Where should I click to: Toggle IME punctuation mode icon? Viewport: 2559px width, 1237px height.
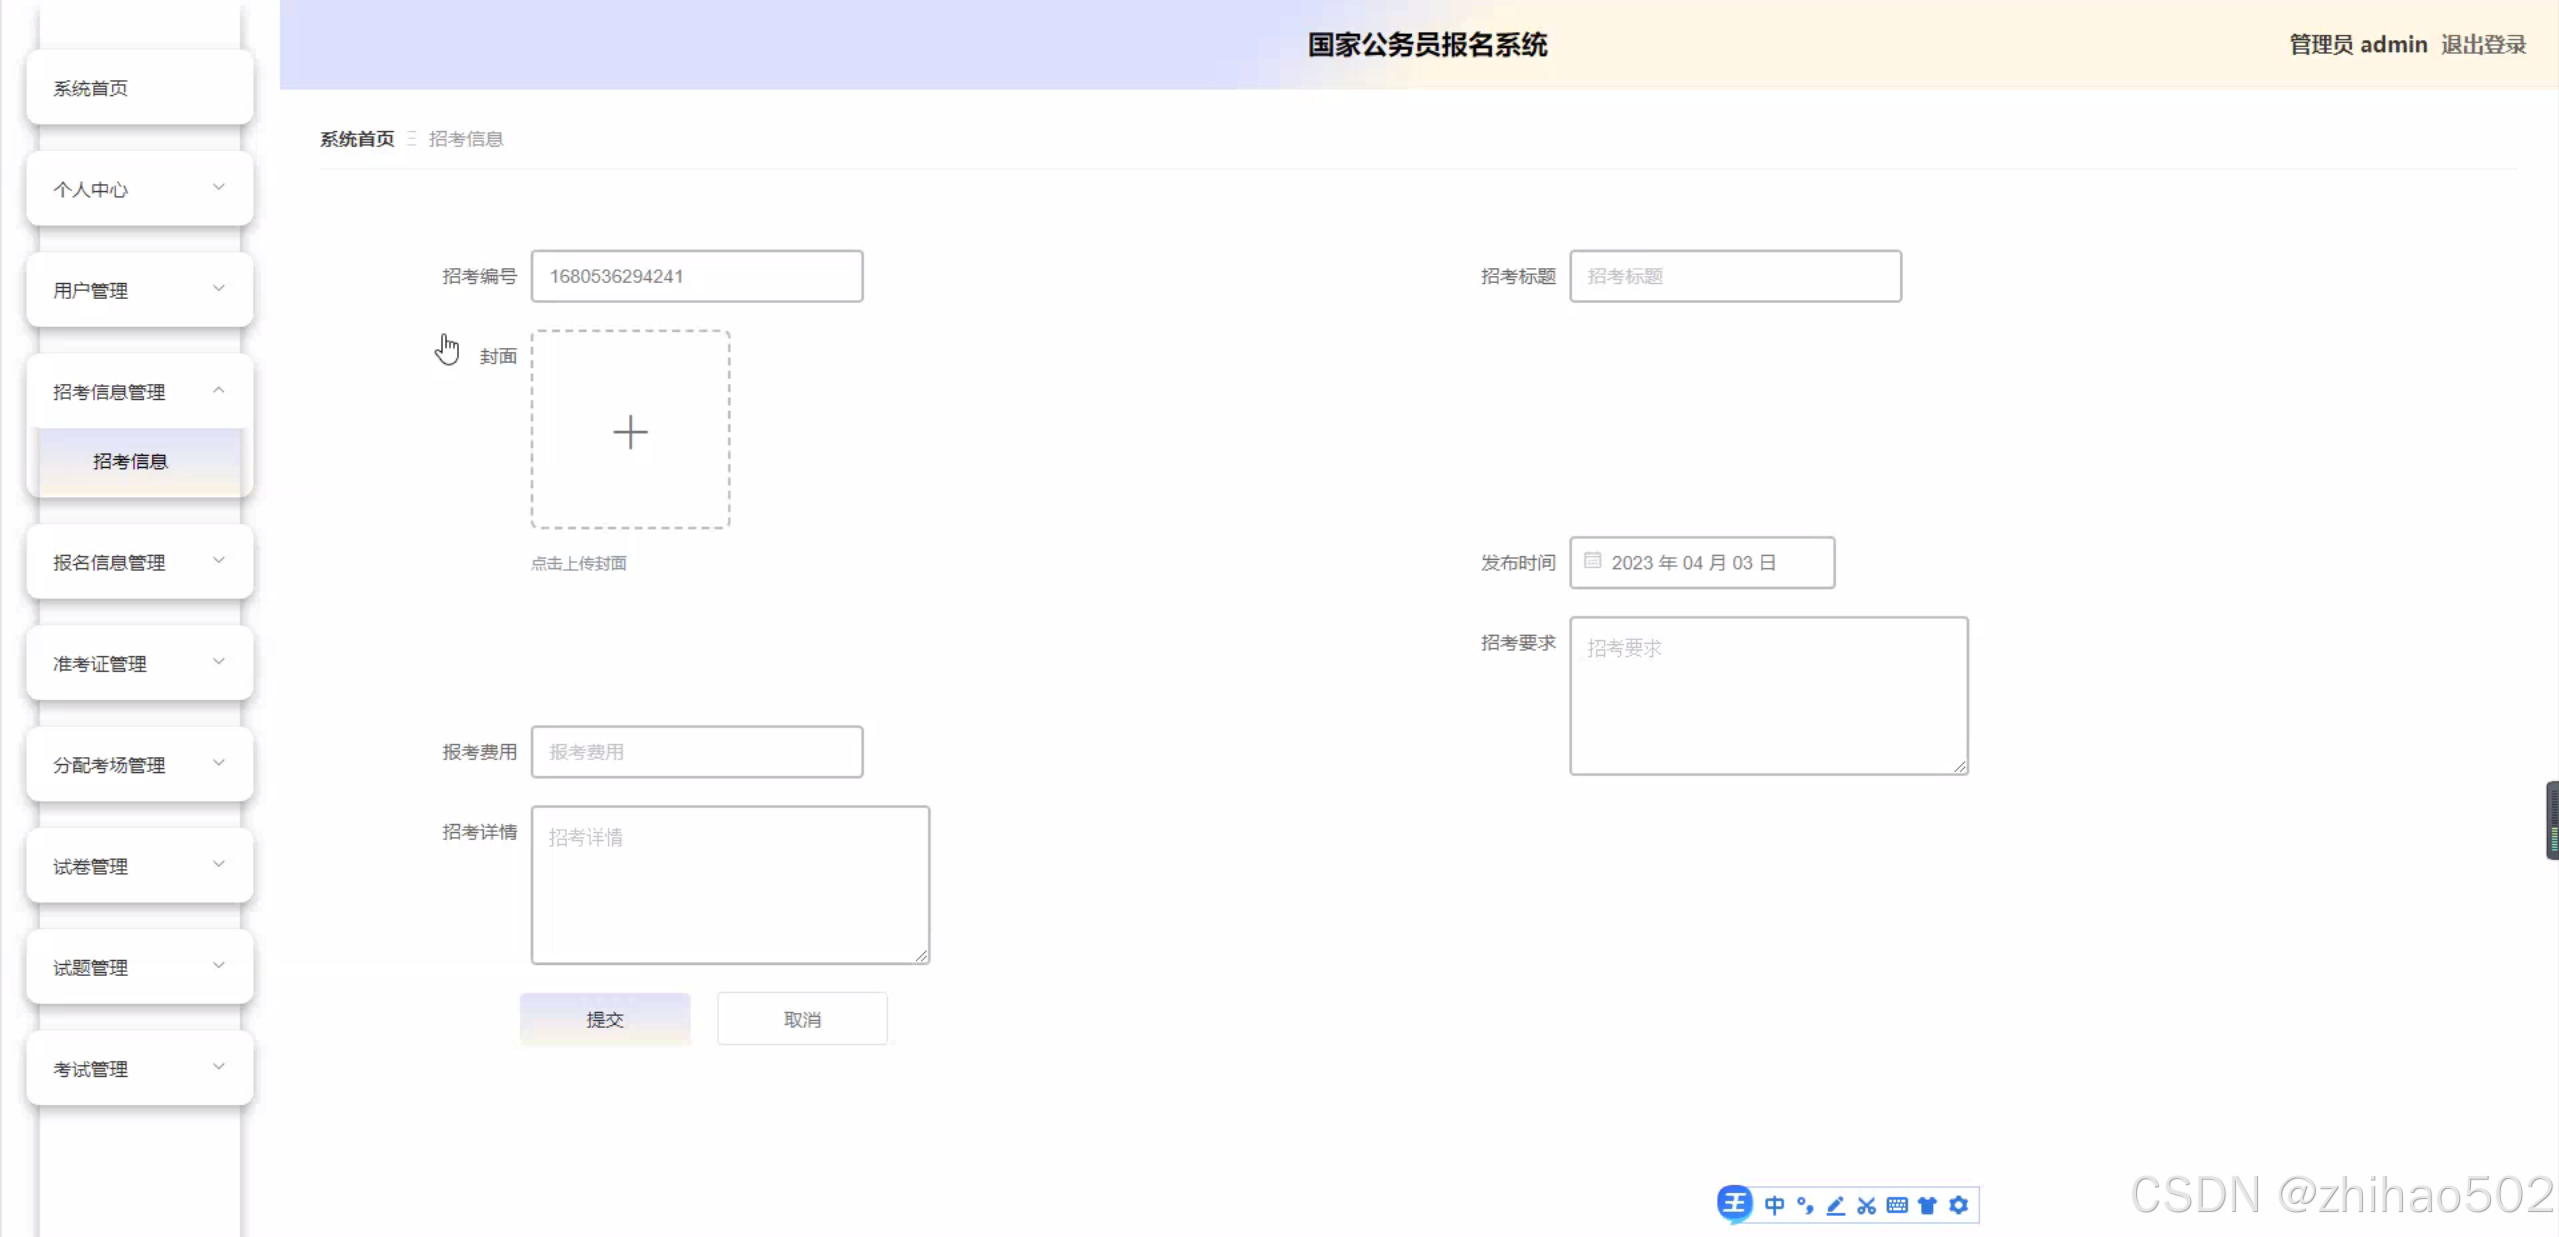(x=1805, y=1205)
